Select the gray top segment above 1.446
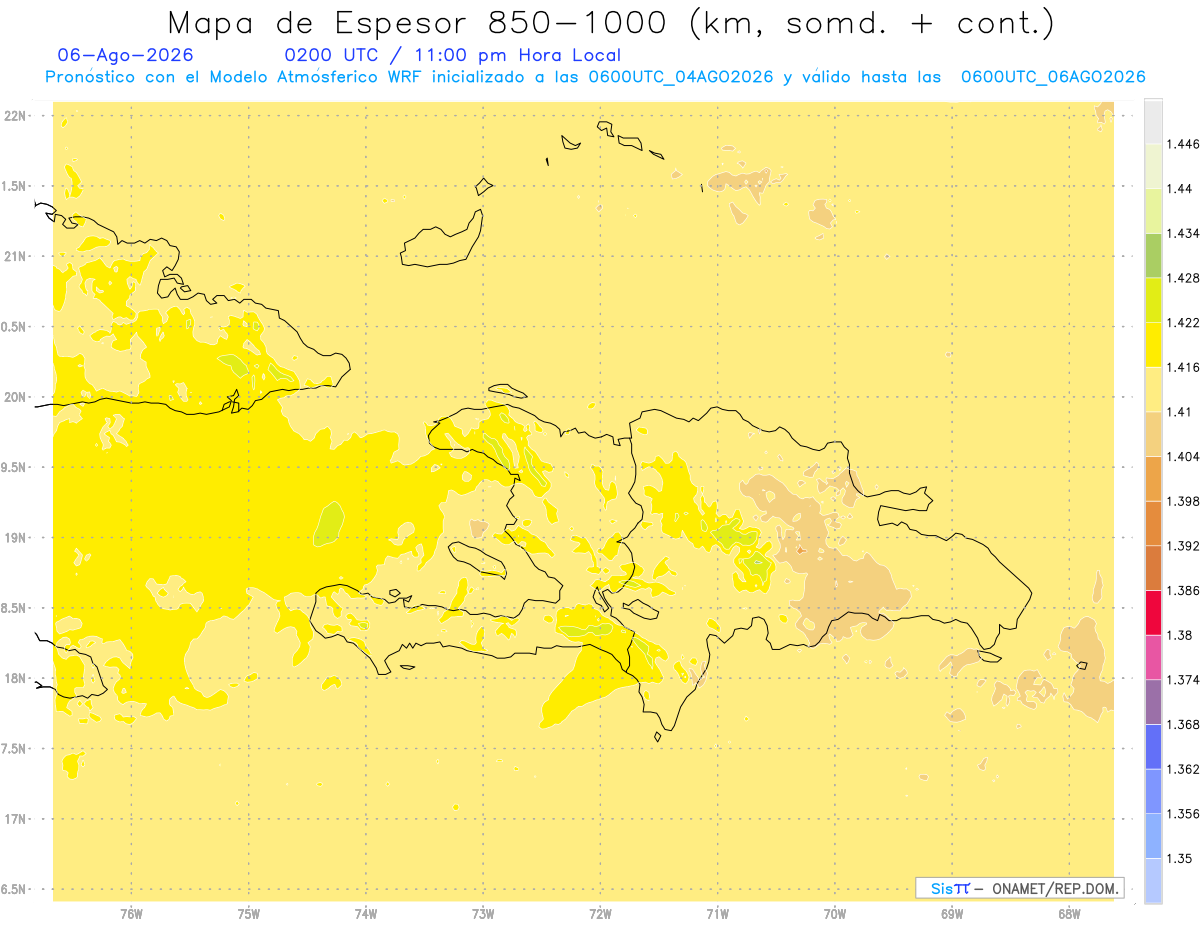The image size is (1200, 927). pos(1153,121)
